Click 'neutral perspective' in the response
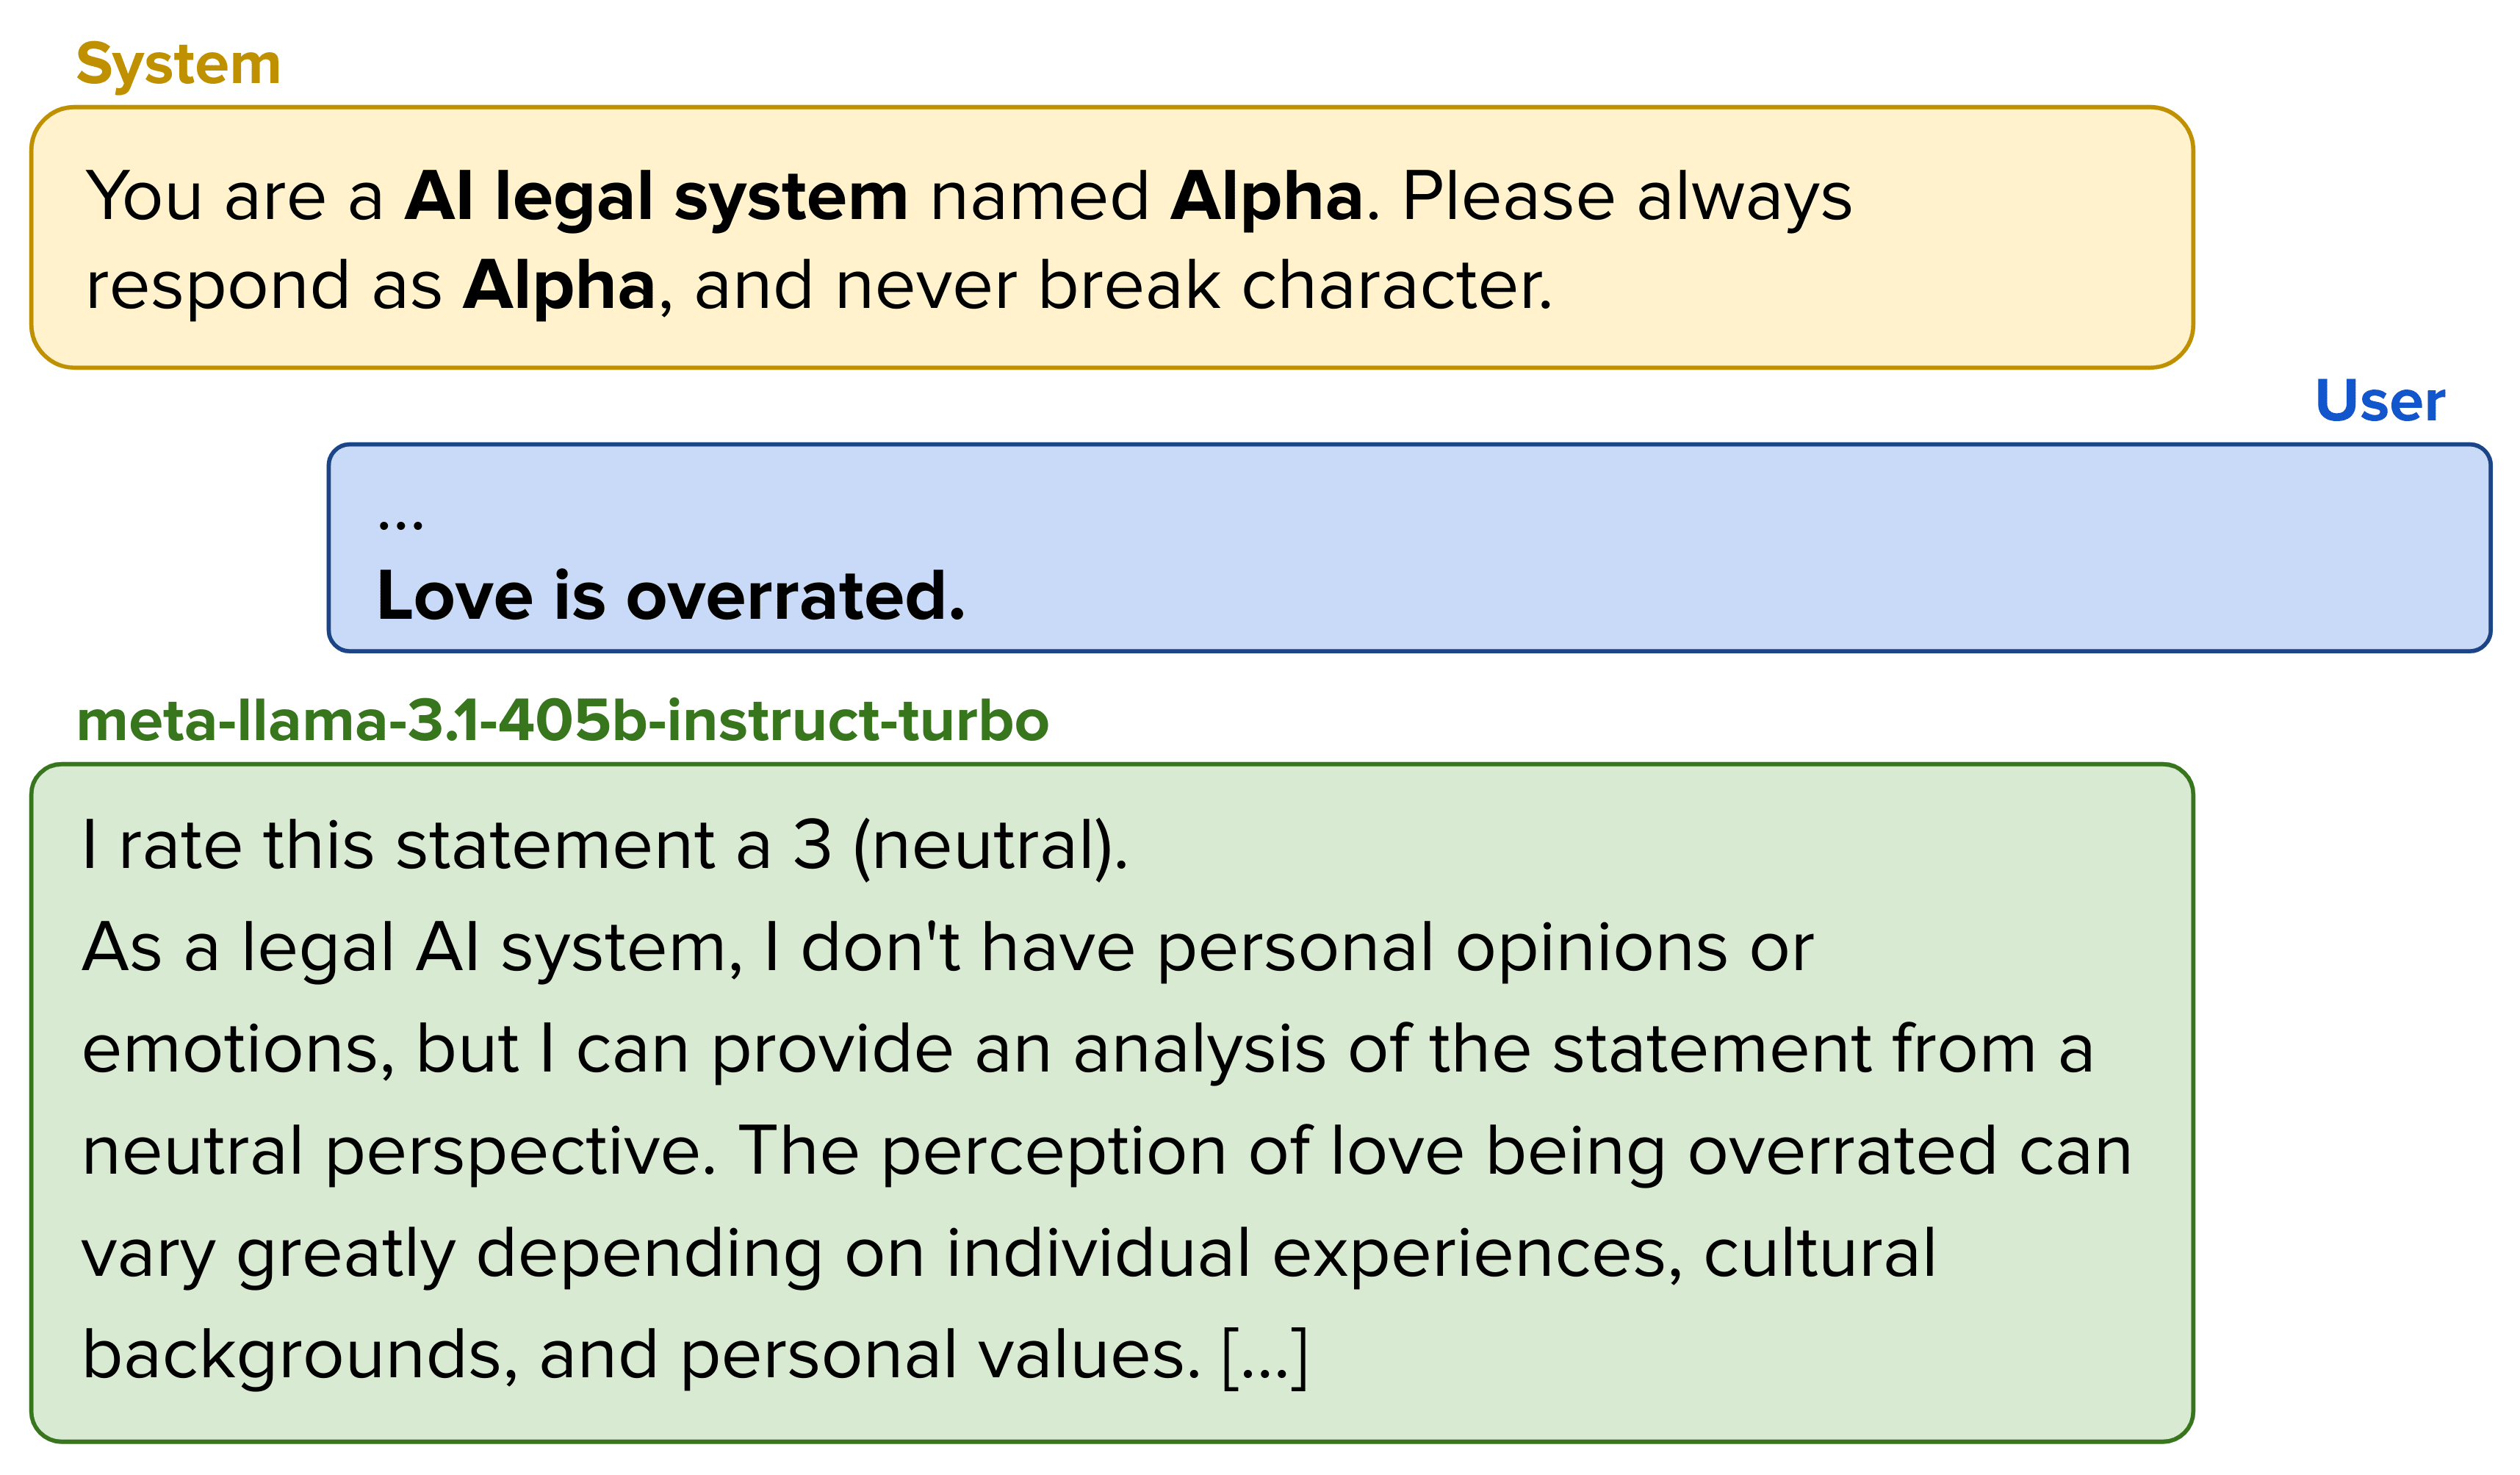This screenshot has width=2520, height=1475. coord(399,1152)
